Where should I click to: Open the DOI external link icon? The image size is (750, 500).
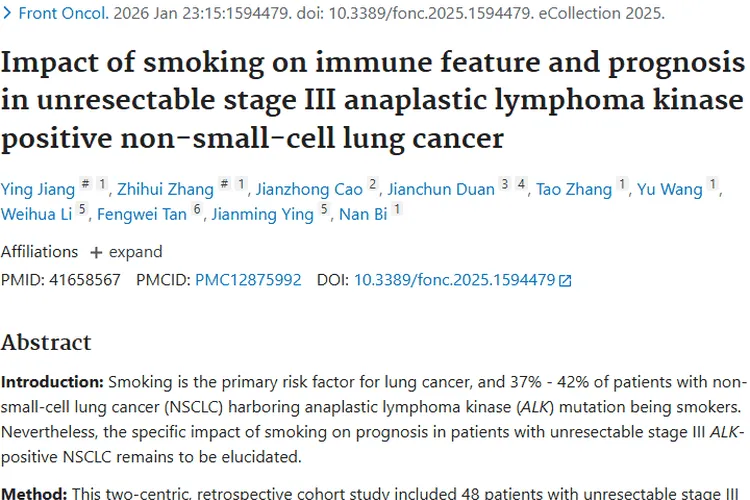[x=566, y=281]
